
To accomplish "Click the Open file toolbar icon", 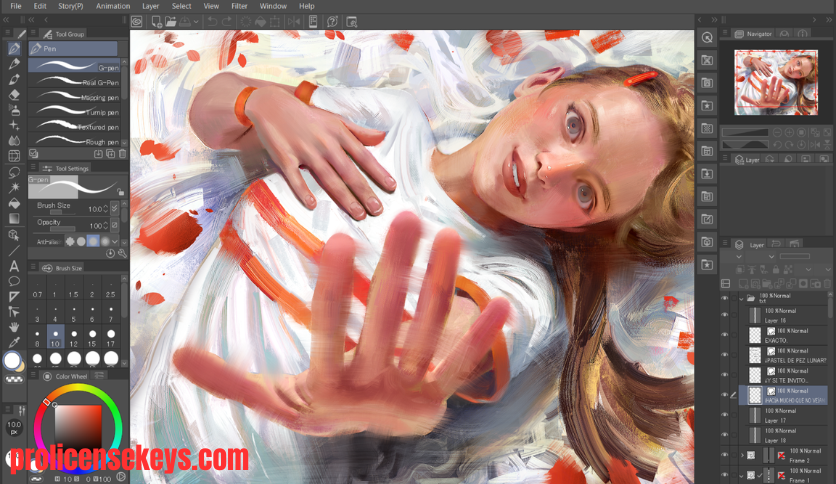I will point(171,21).
